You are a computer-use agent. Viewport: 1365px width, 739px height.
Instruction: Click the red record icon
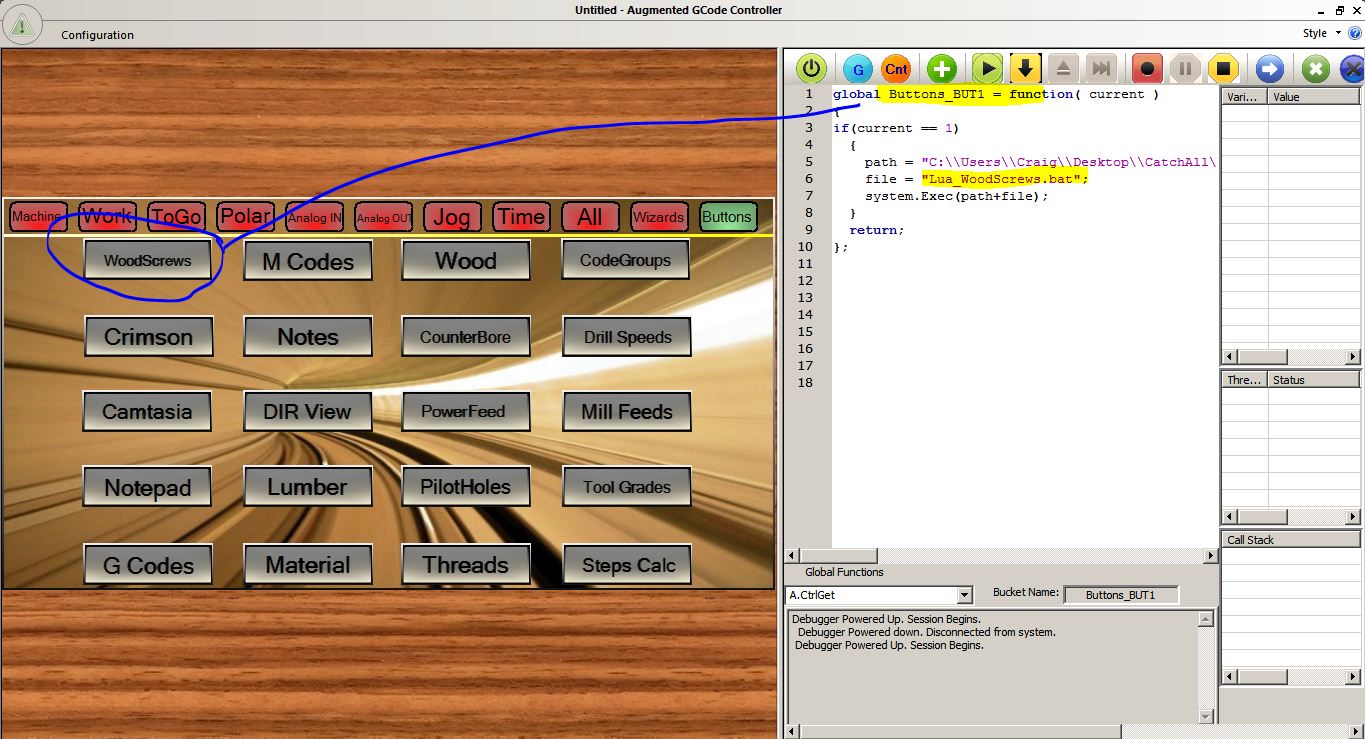(1147, 69)
